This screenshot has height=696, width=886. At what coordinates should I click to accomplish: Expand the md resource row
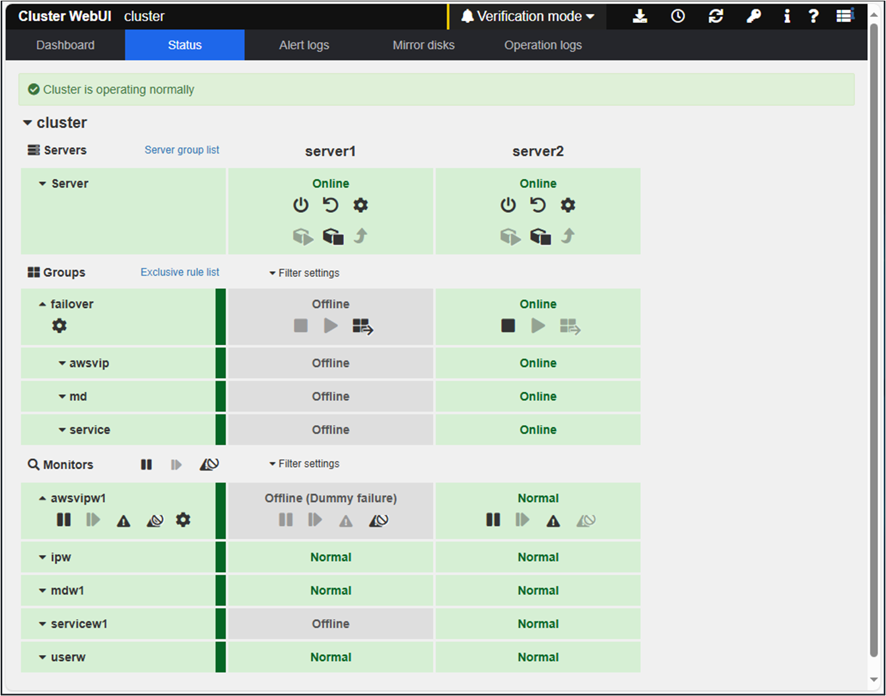[x=62, y=397]
